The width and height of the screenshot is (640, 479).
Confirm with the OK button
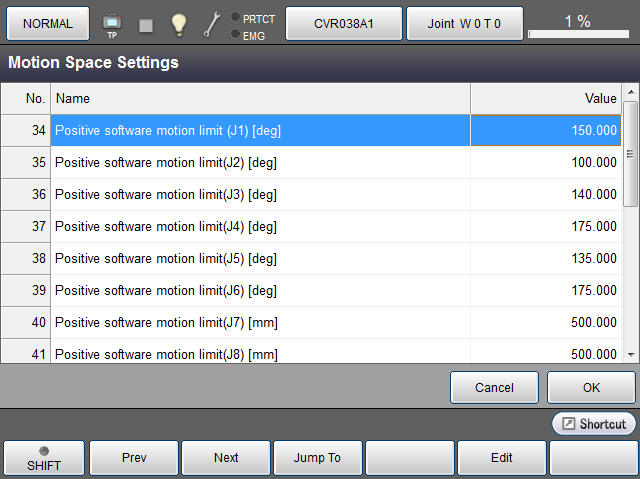tap(591, 387)
